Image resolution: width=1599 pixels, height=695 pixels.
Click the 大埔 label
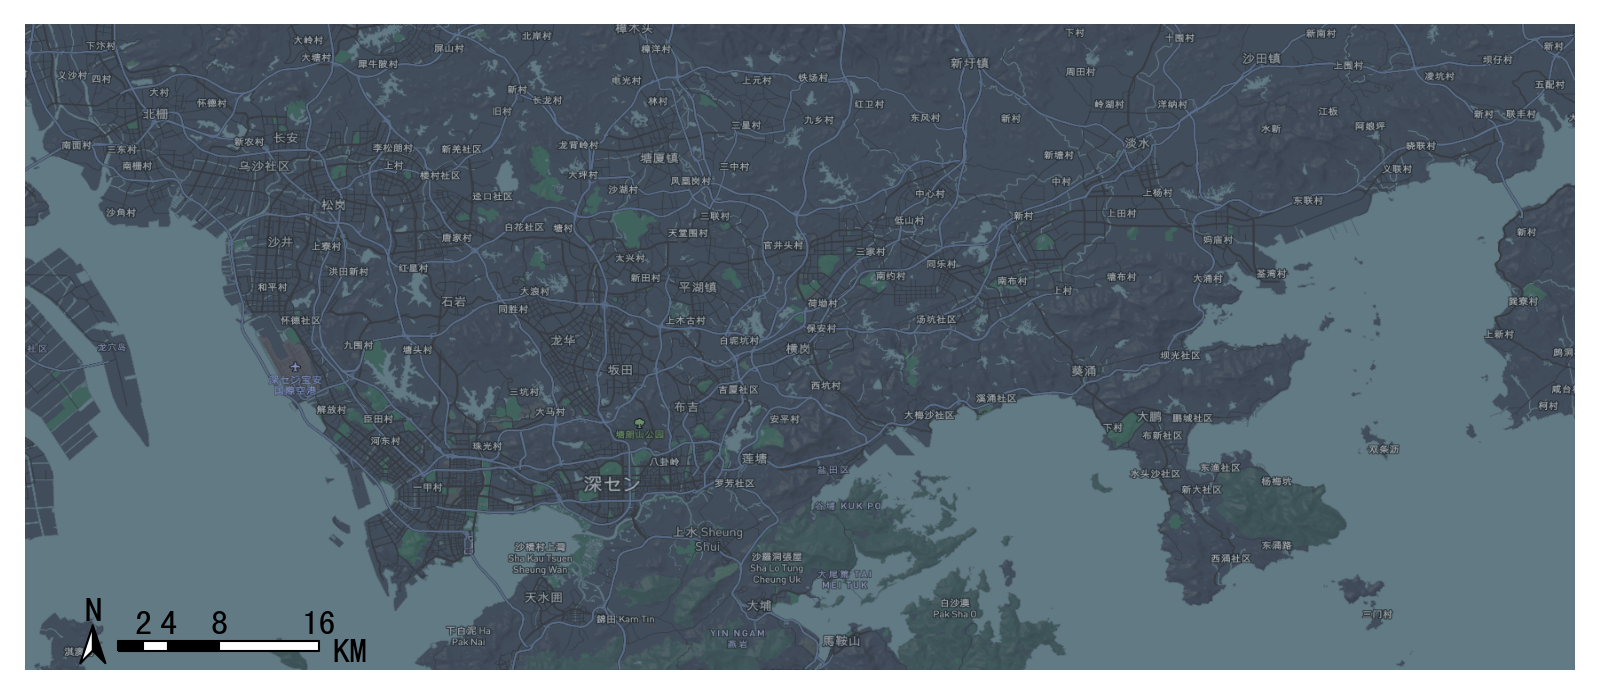759,605
